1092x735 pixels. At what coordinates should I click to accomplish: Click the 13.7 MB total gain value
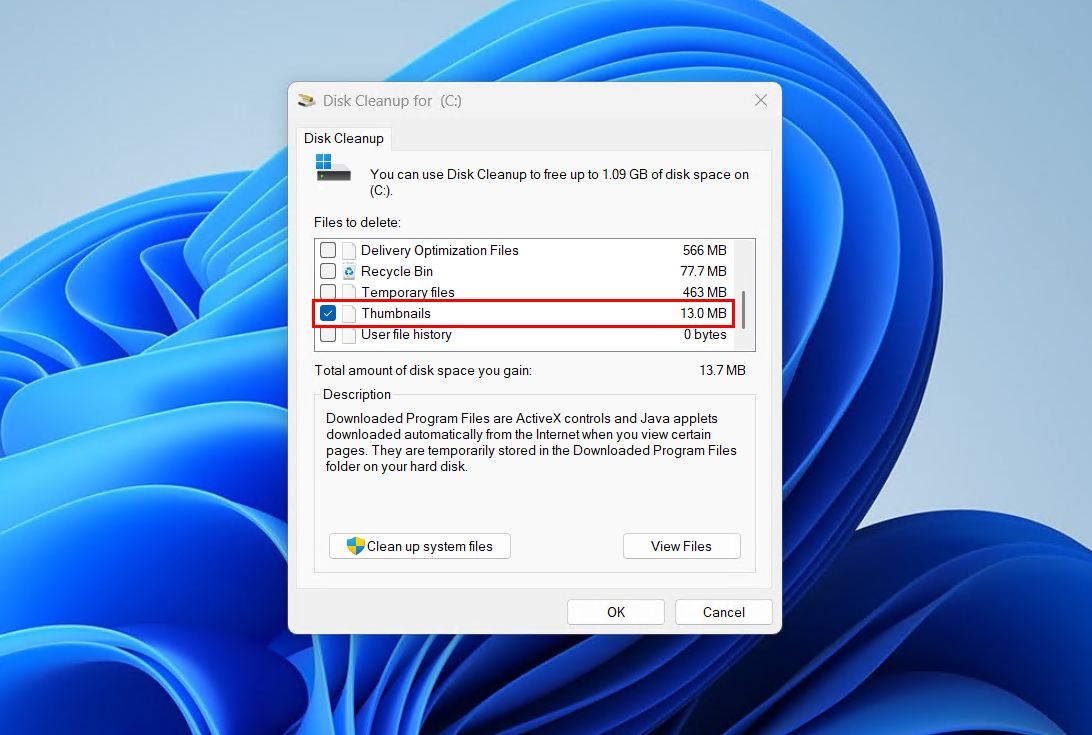pyautogui.click(x=722, y=371)
